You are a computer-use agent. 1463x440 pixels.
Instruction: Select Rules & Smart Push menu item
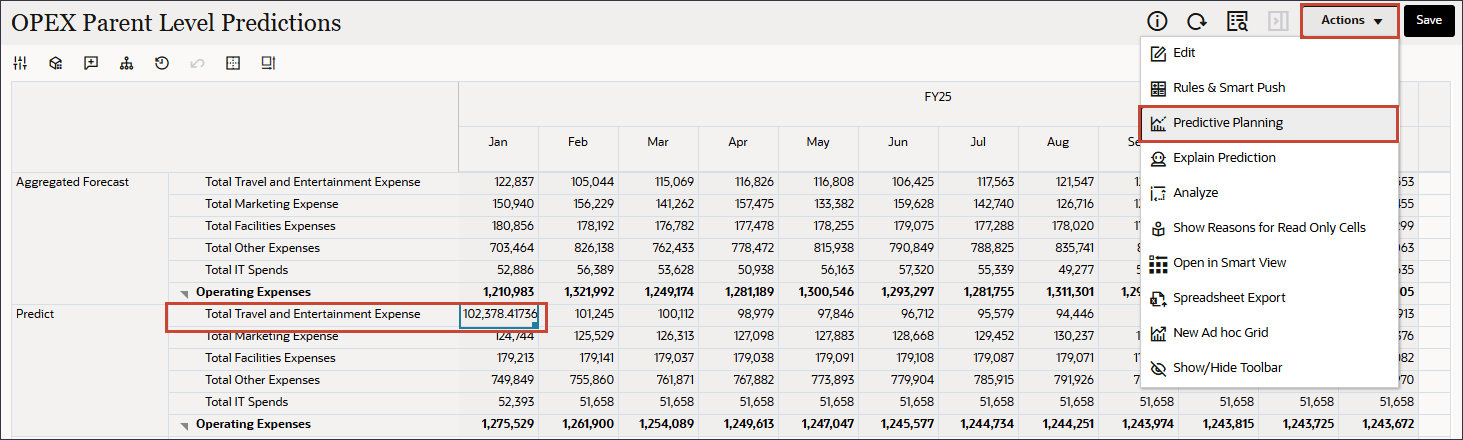1269,88
